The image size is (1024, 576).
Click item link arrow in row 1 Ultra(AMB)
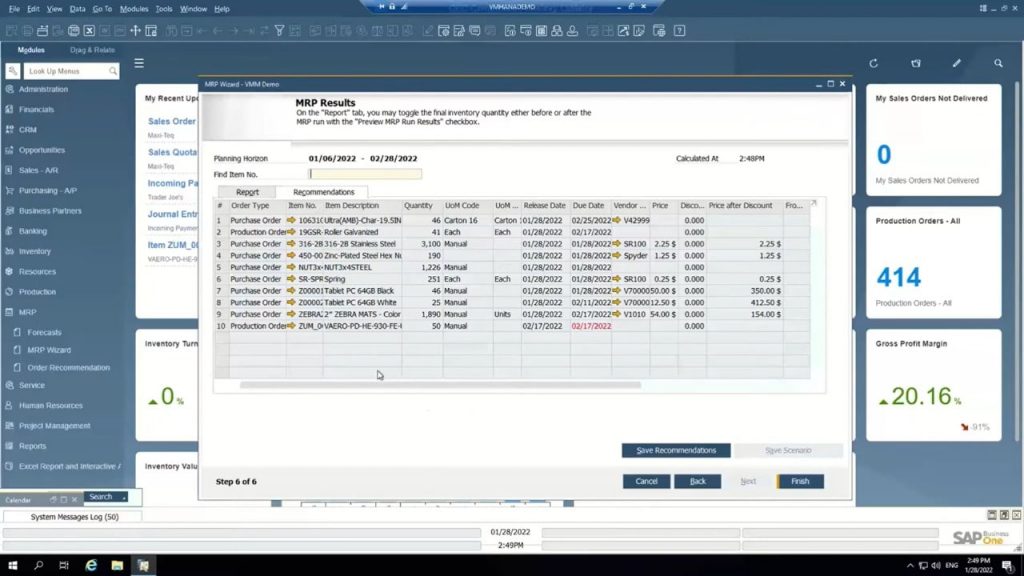[291, 220]
